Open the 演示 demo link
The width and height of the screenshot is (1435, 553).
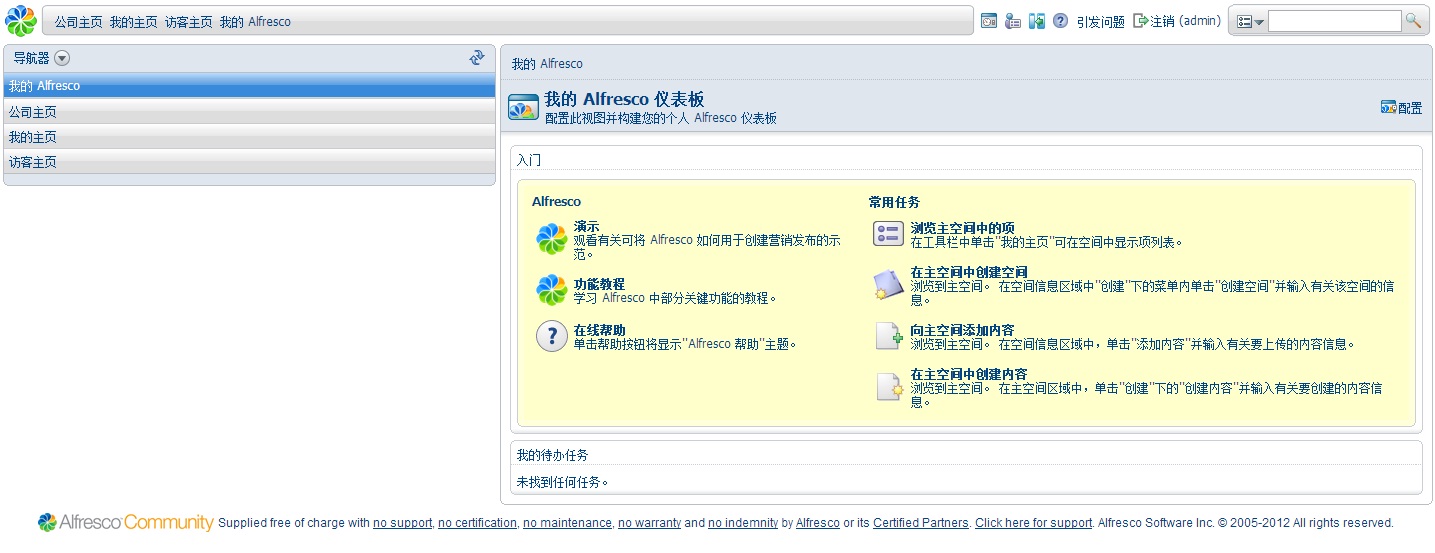click(586, 226)
